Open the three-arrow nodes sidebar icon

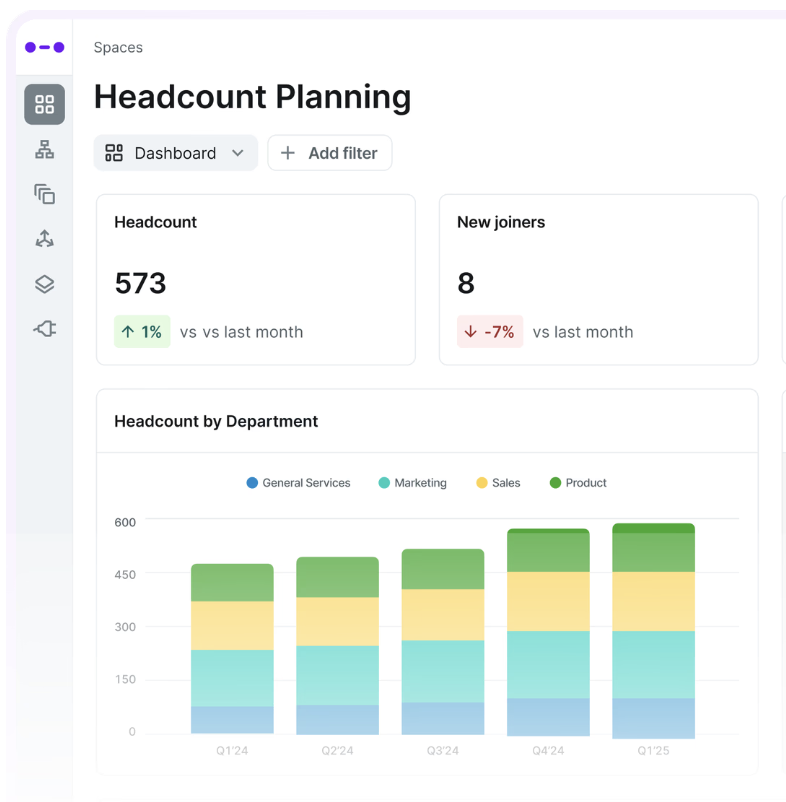(44, 239)
